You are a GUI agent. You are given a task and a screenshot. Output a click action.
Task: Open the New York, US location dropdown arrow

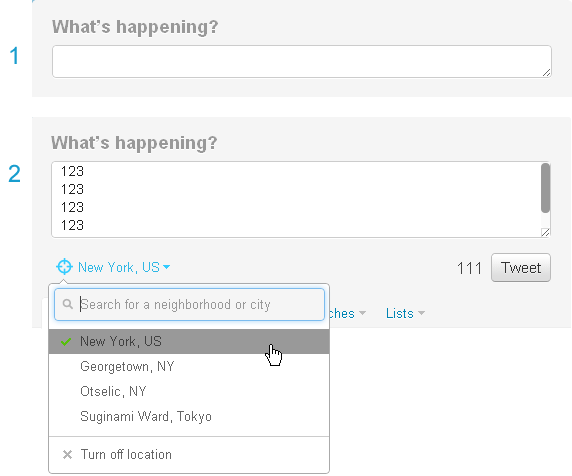[x=166, y=267]
